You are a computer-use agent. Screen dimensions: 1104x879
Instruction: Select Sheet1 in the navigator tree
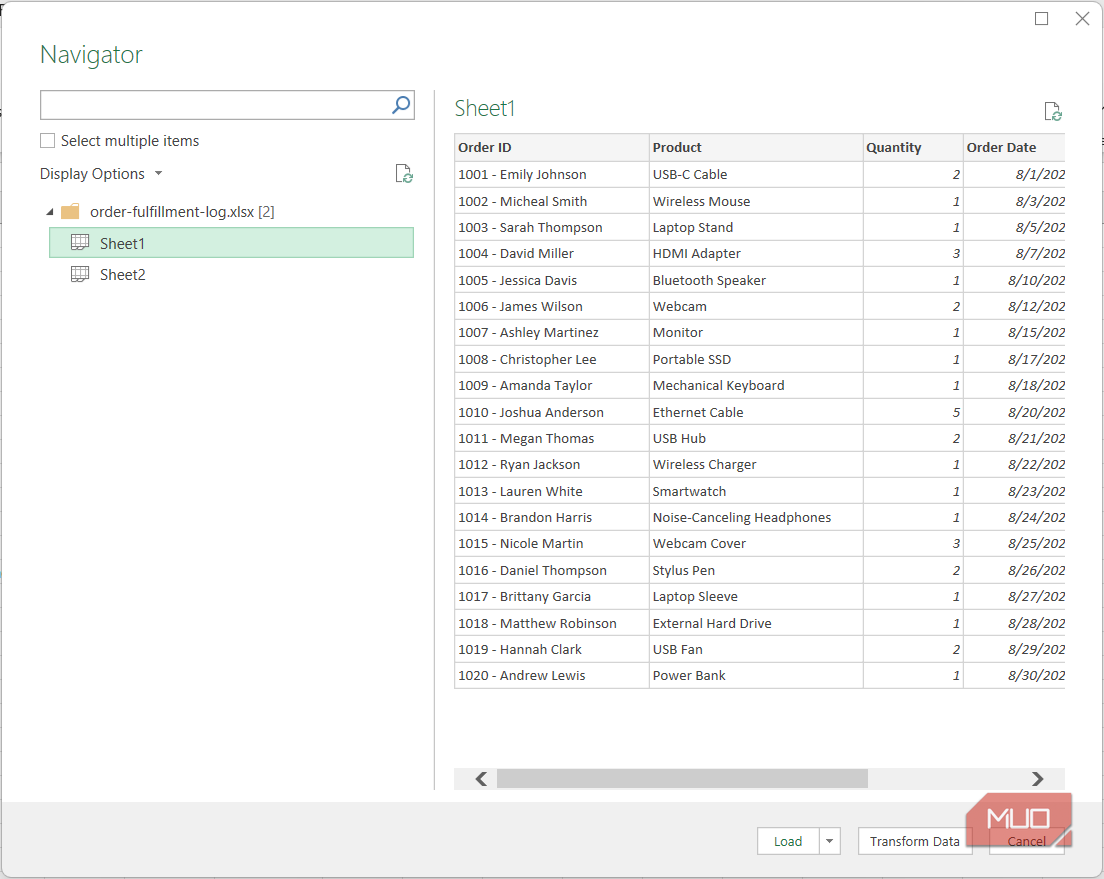[231, 243]
